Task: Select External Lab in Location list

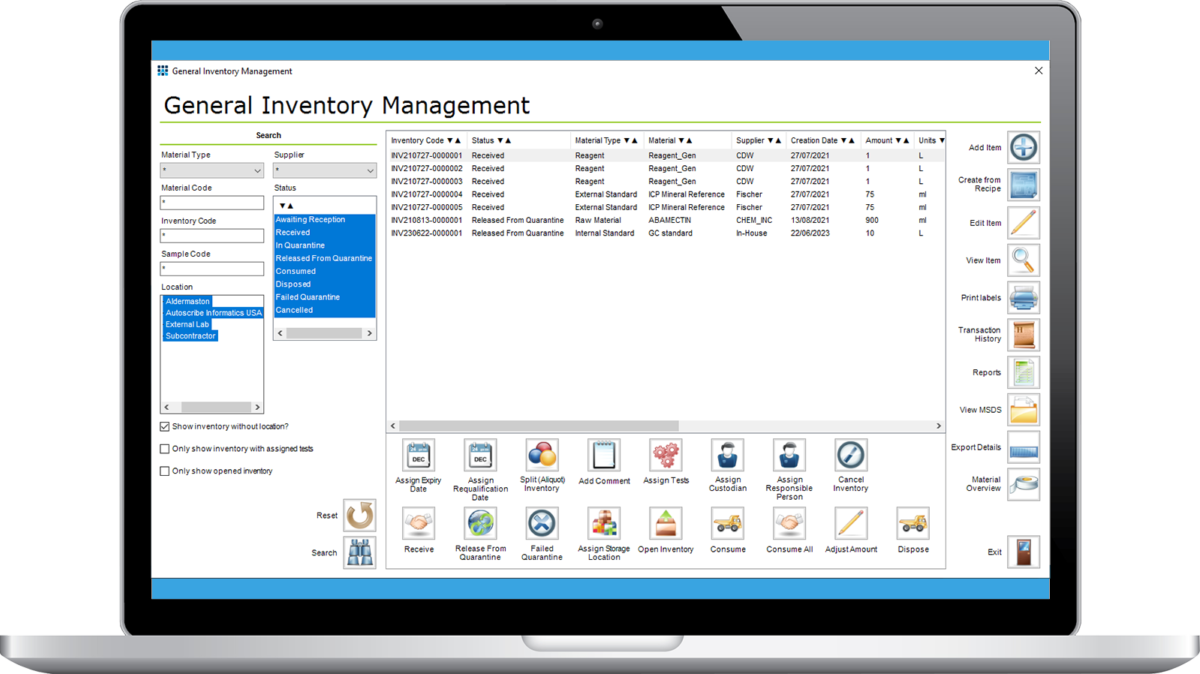Action: [x=187, y=324]
